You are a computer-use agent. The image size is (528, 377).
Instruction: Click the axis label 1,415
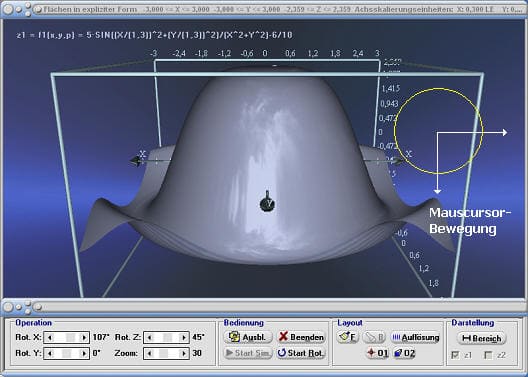click(391, 89)
